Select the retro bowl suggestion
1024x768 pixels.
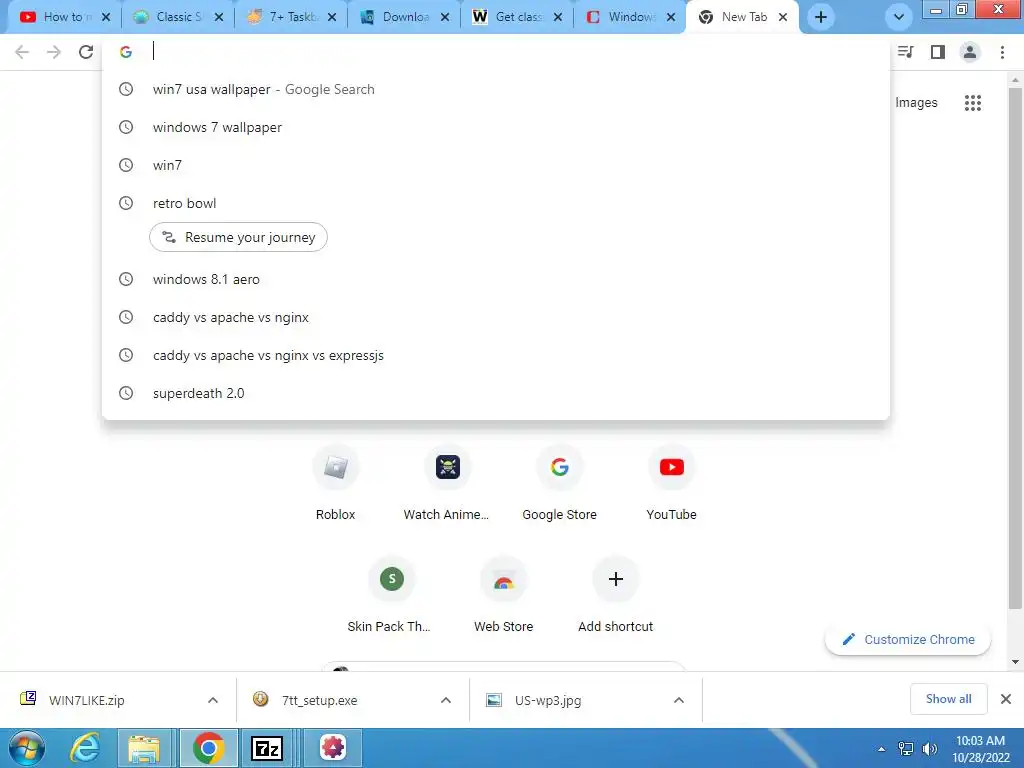pos(496,203)
